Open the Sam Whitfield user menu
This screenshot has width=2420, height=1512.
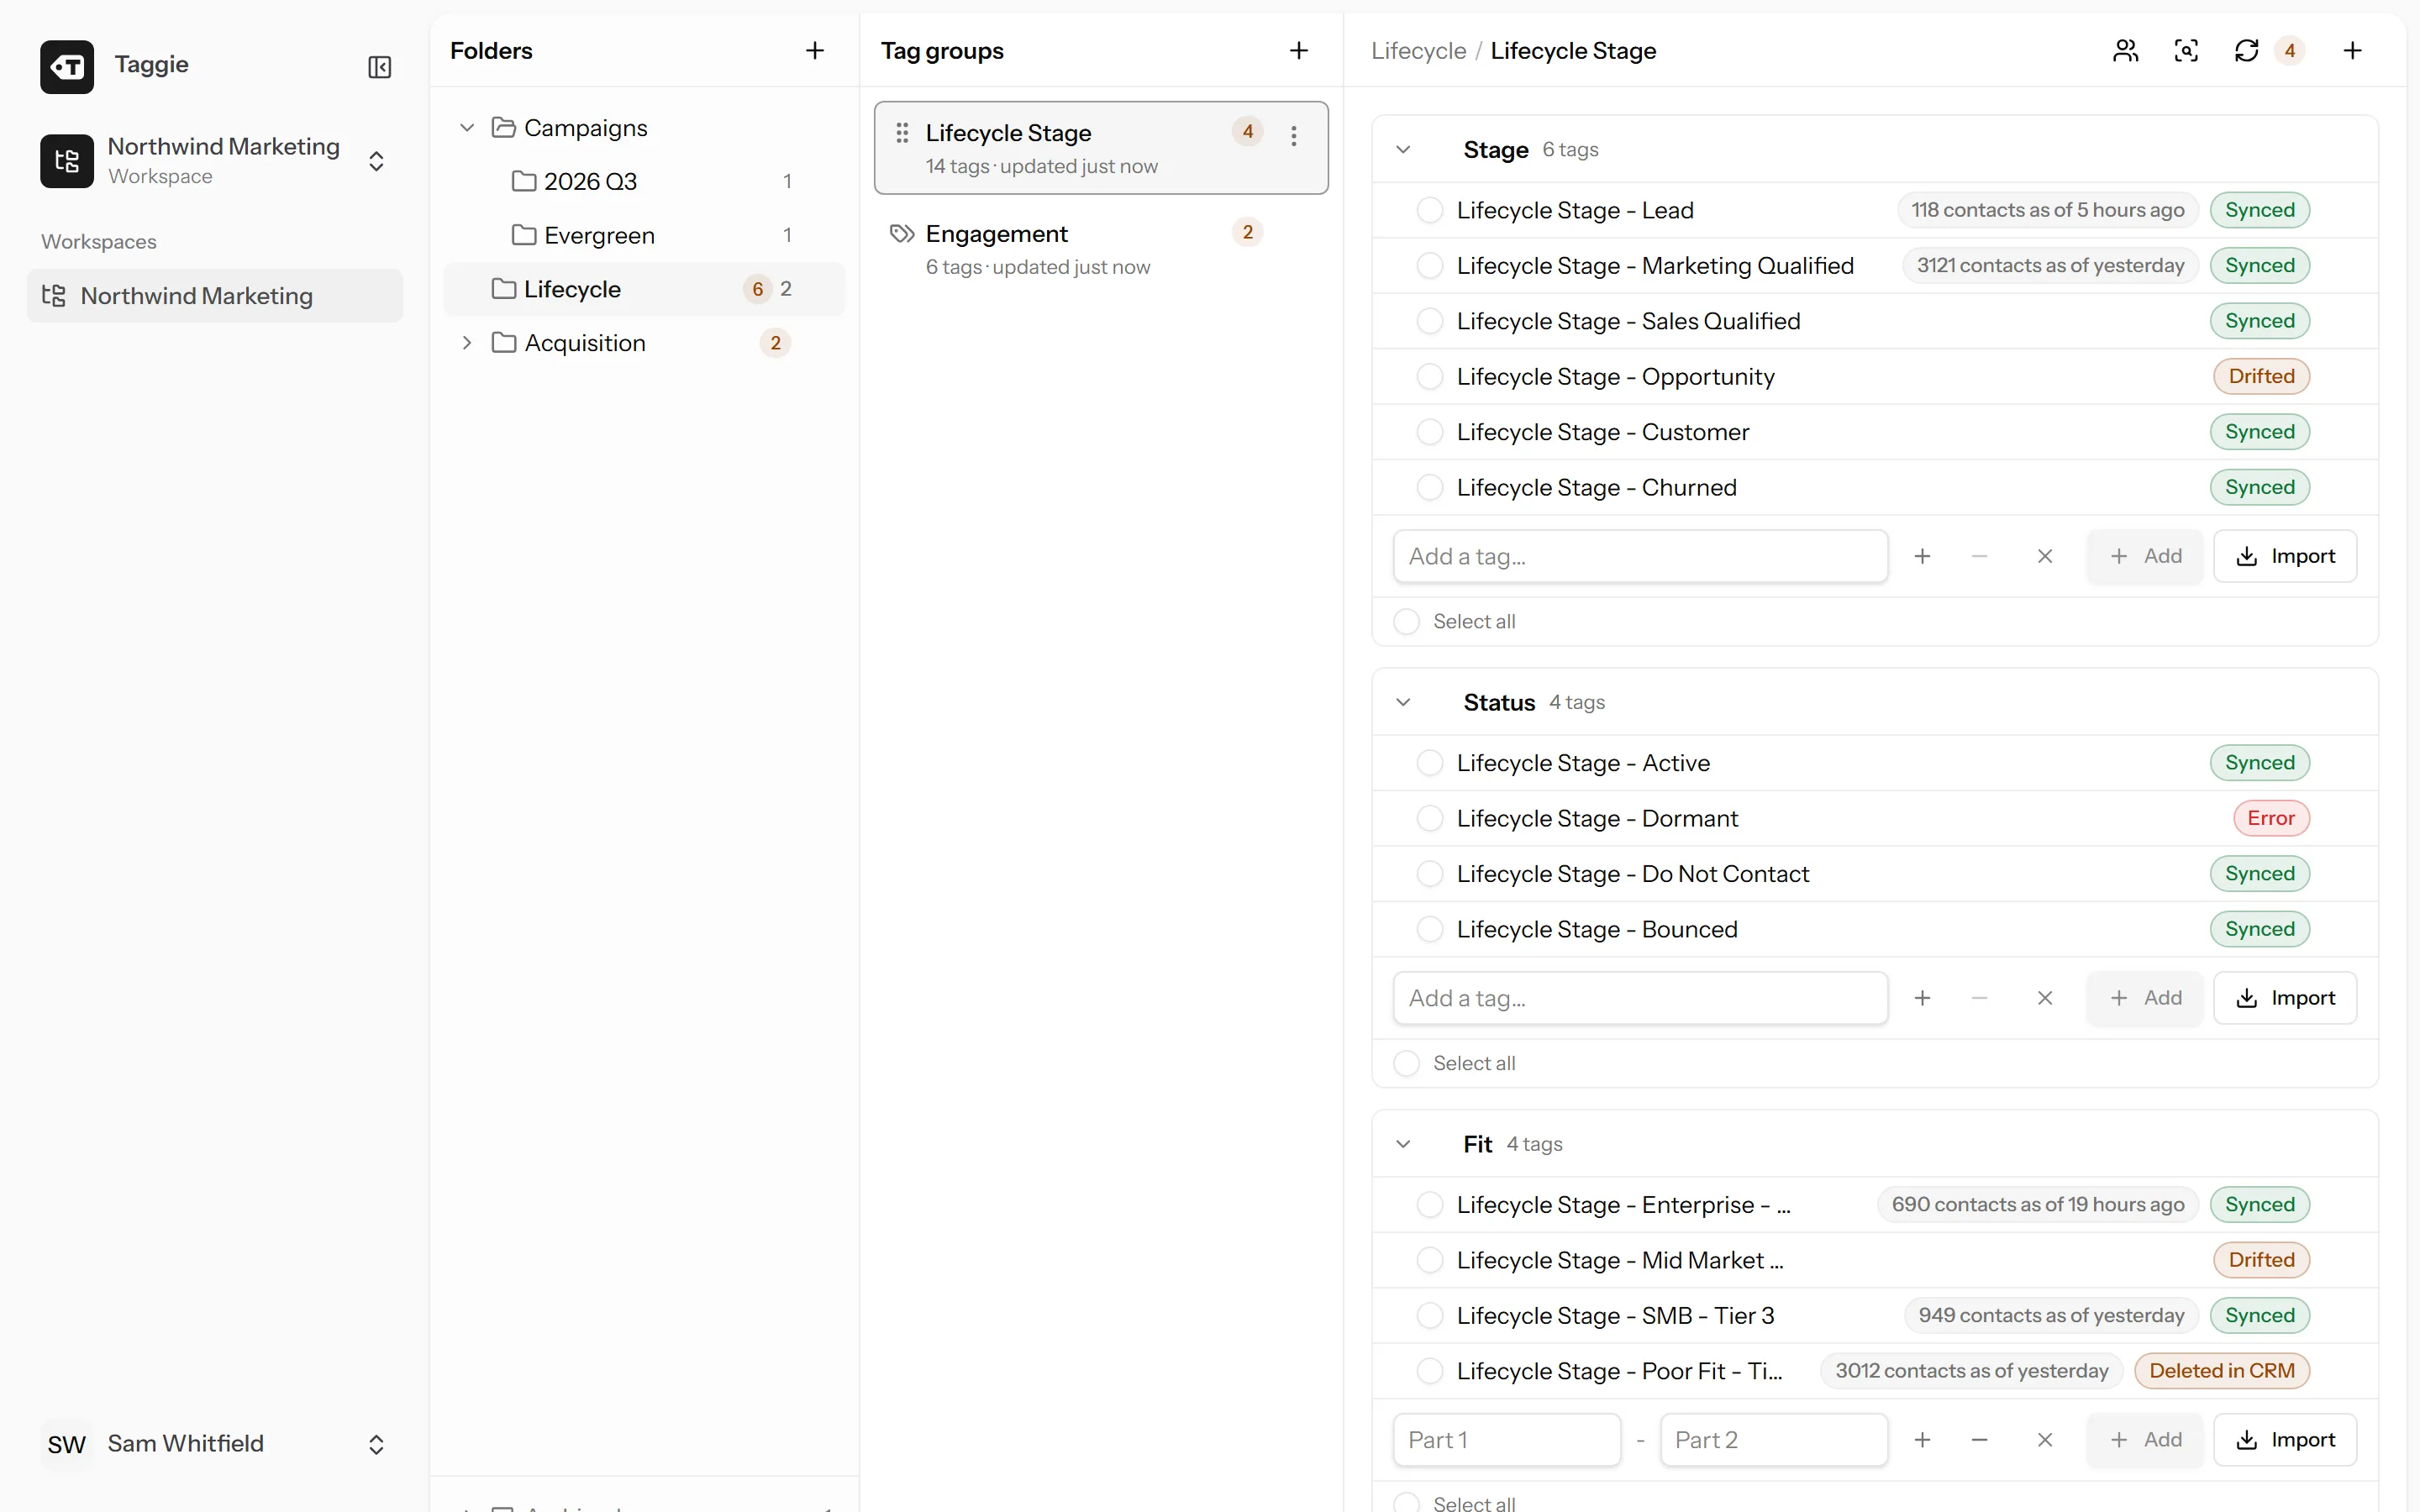(215, 1444)
